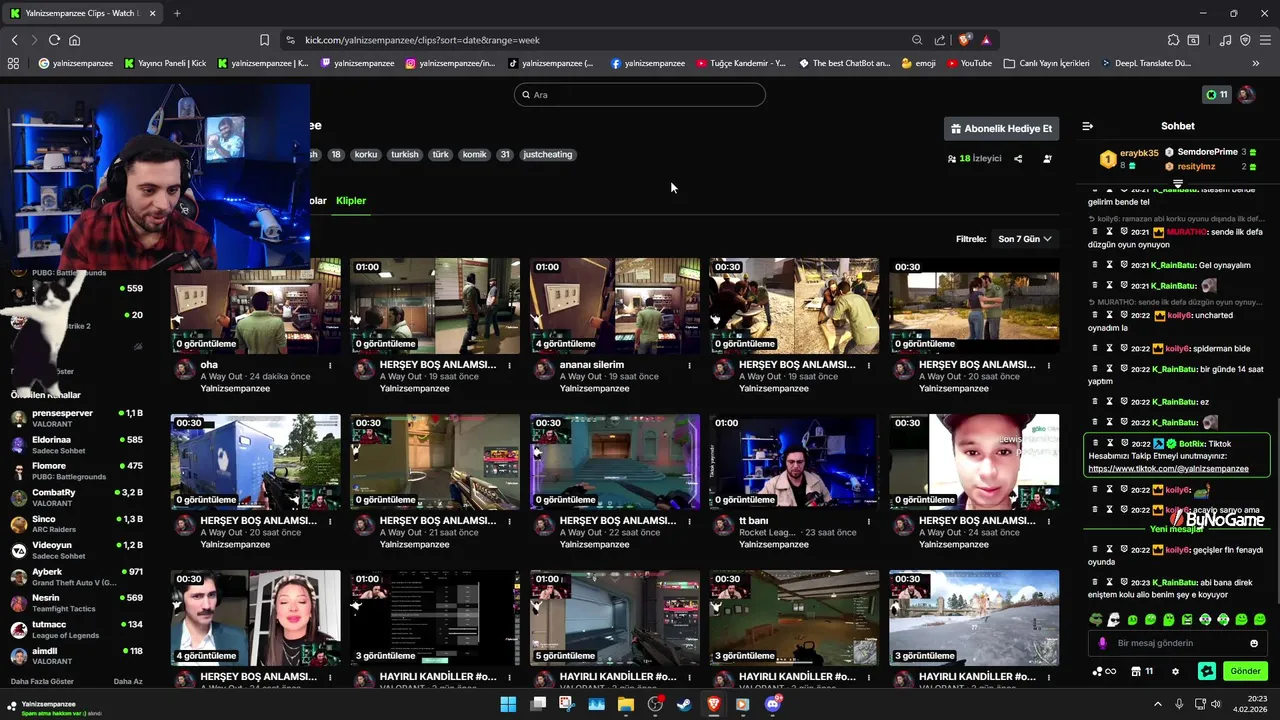The image size is (1280, 720).
Task: Reload the page with the browser refresh icon
Action: pos(54,40)
